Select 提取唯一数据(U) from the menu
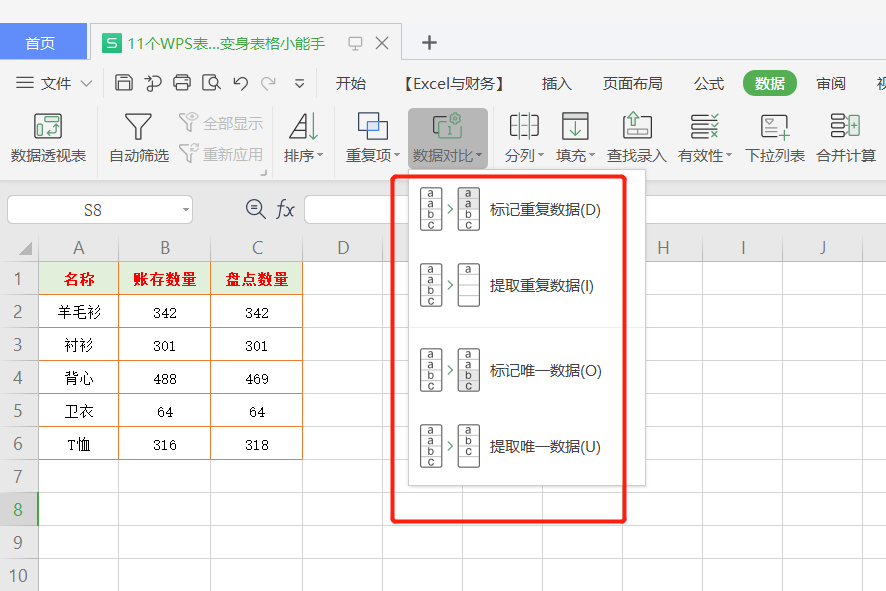Screen dimensions: 886x591 point(544,447)
